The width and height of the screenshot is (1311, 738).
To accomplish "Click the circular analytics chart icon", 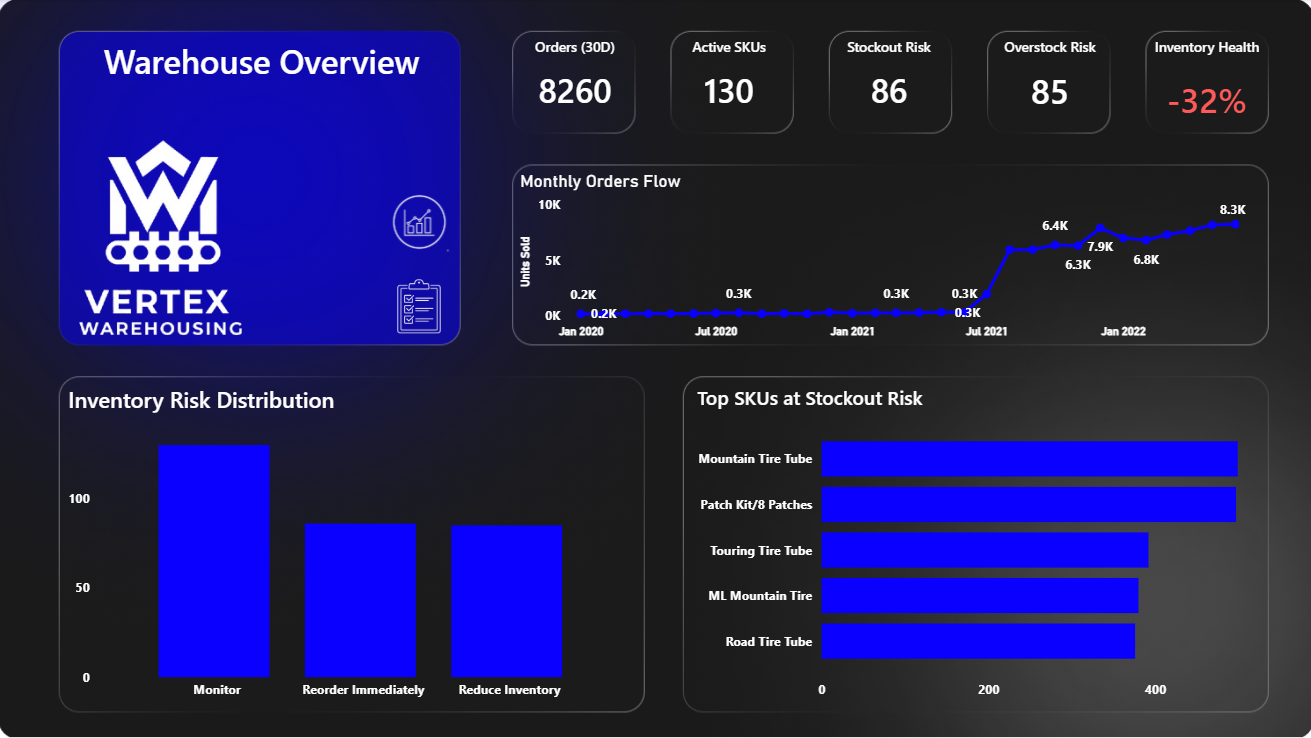I will (418, 221).
